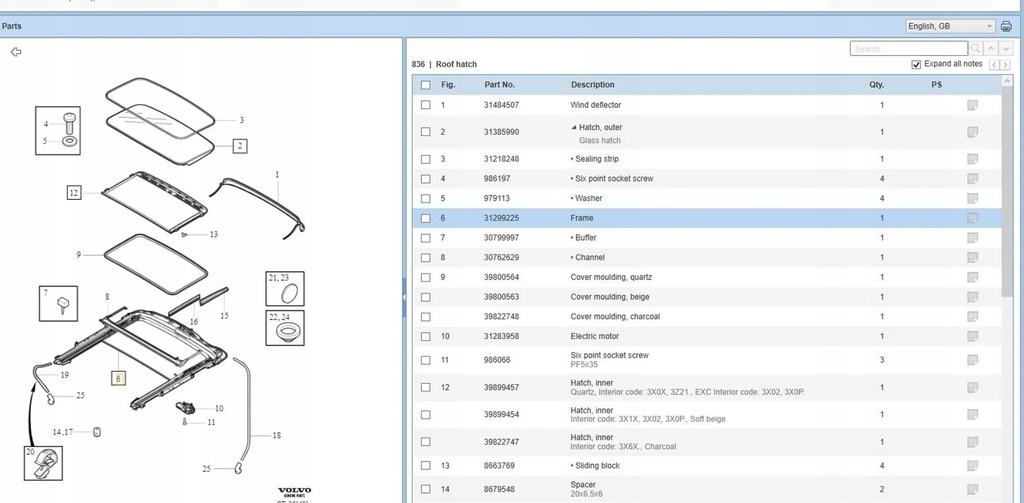
Task: Click next page arrow below search
Action: (x=1005, y=65)
